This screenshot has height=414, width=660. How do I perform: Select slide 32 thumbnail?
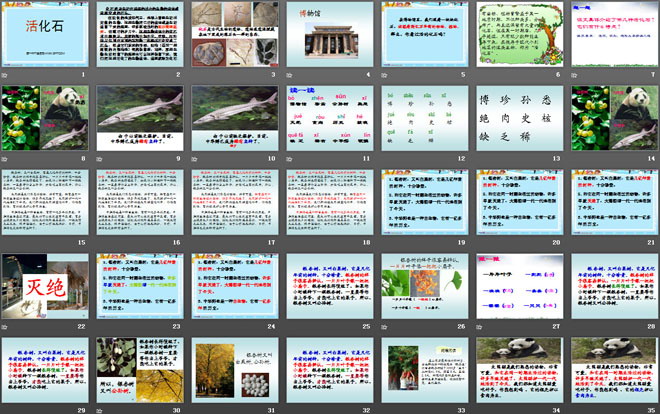click(330, 370)
